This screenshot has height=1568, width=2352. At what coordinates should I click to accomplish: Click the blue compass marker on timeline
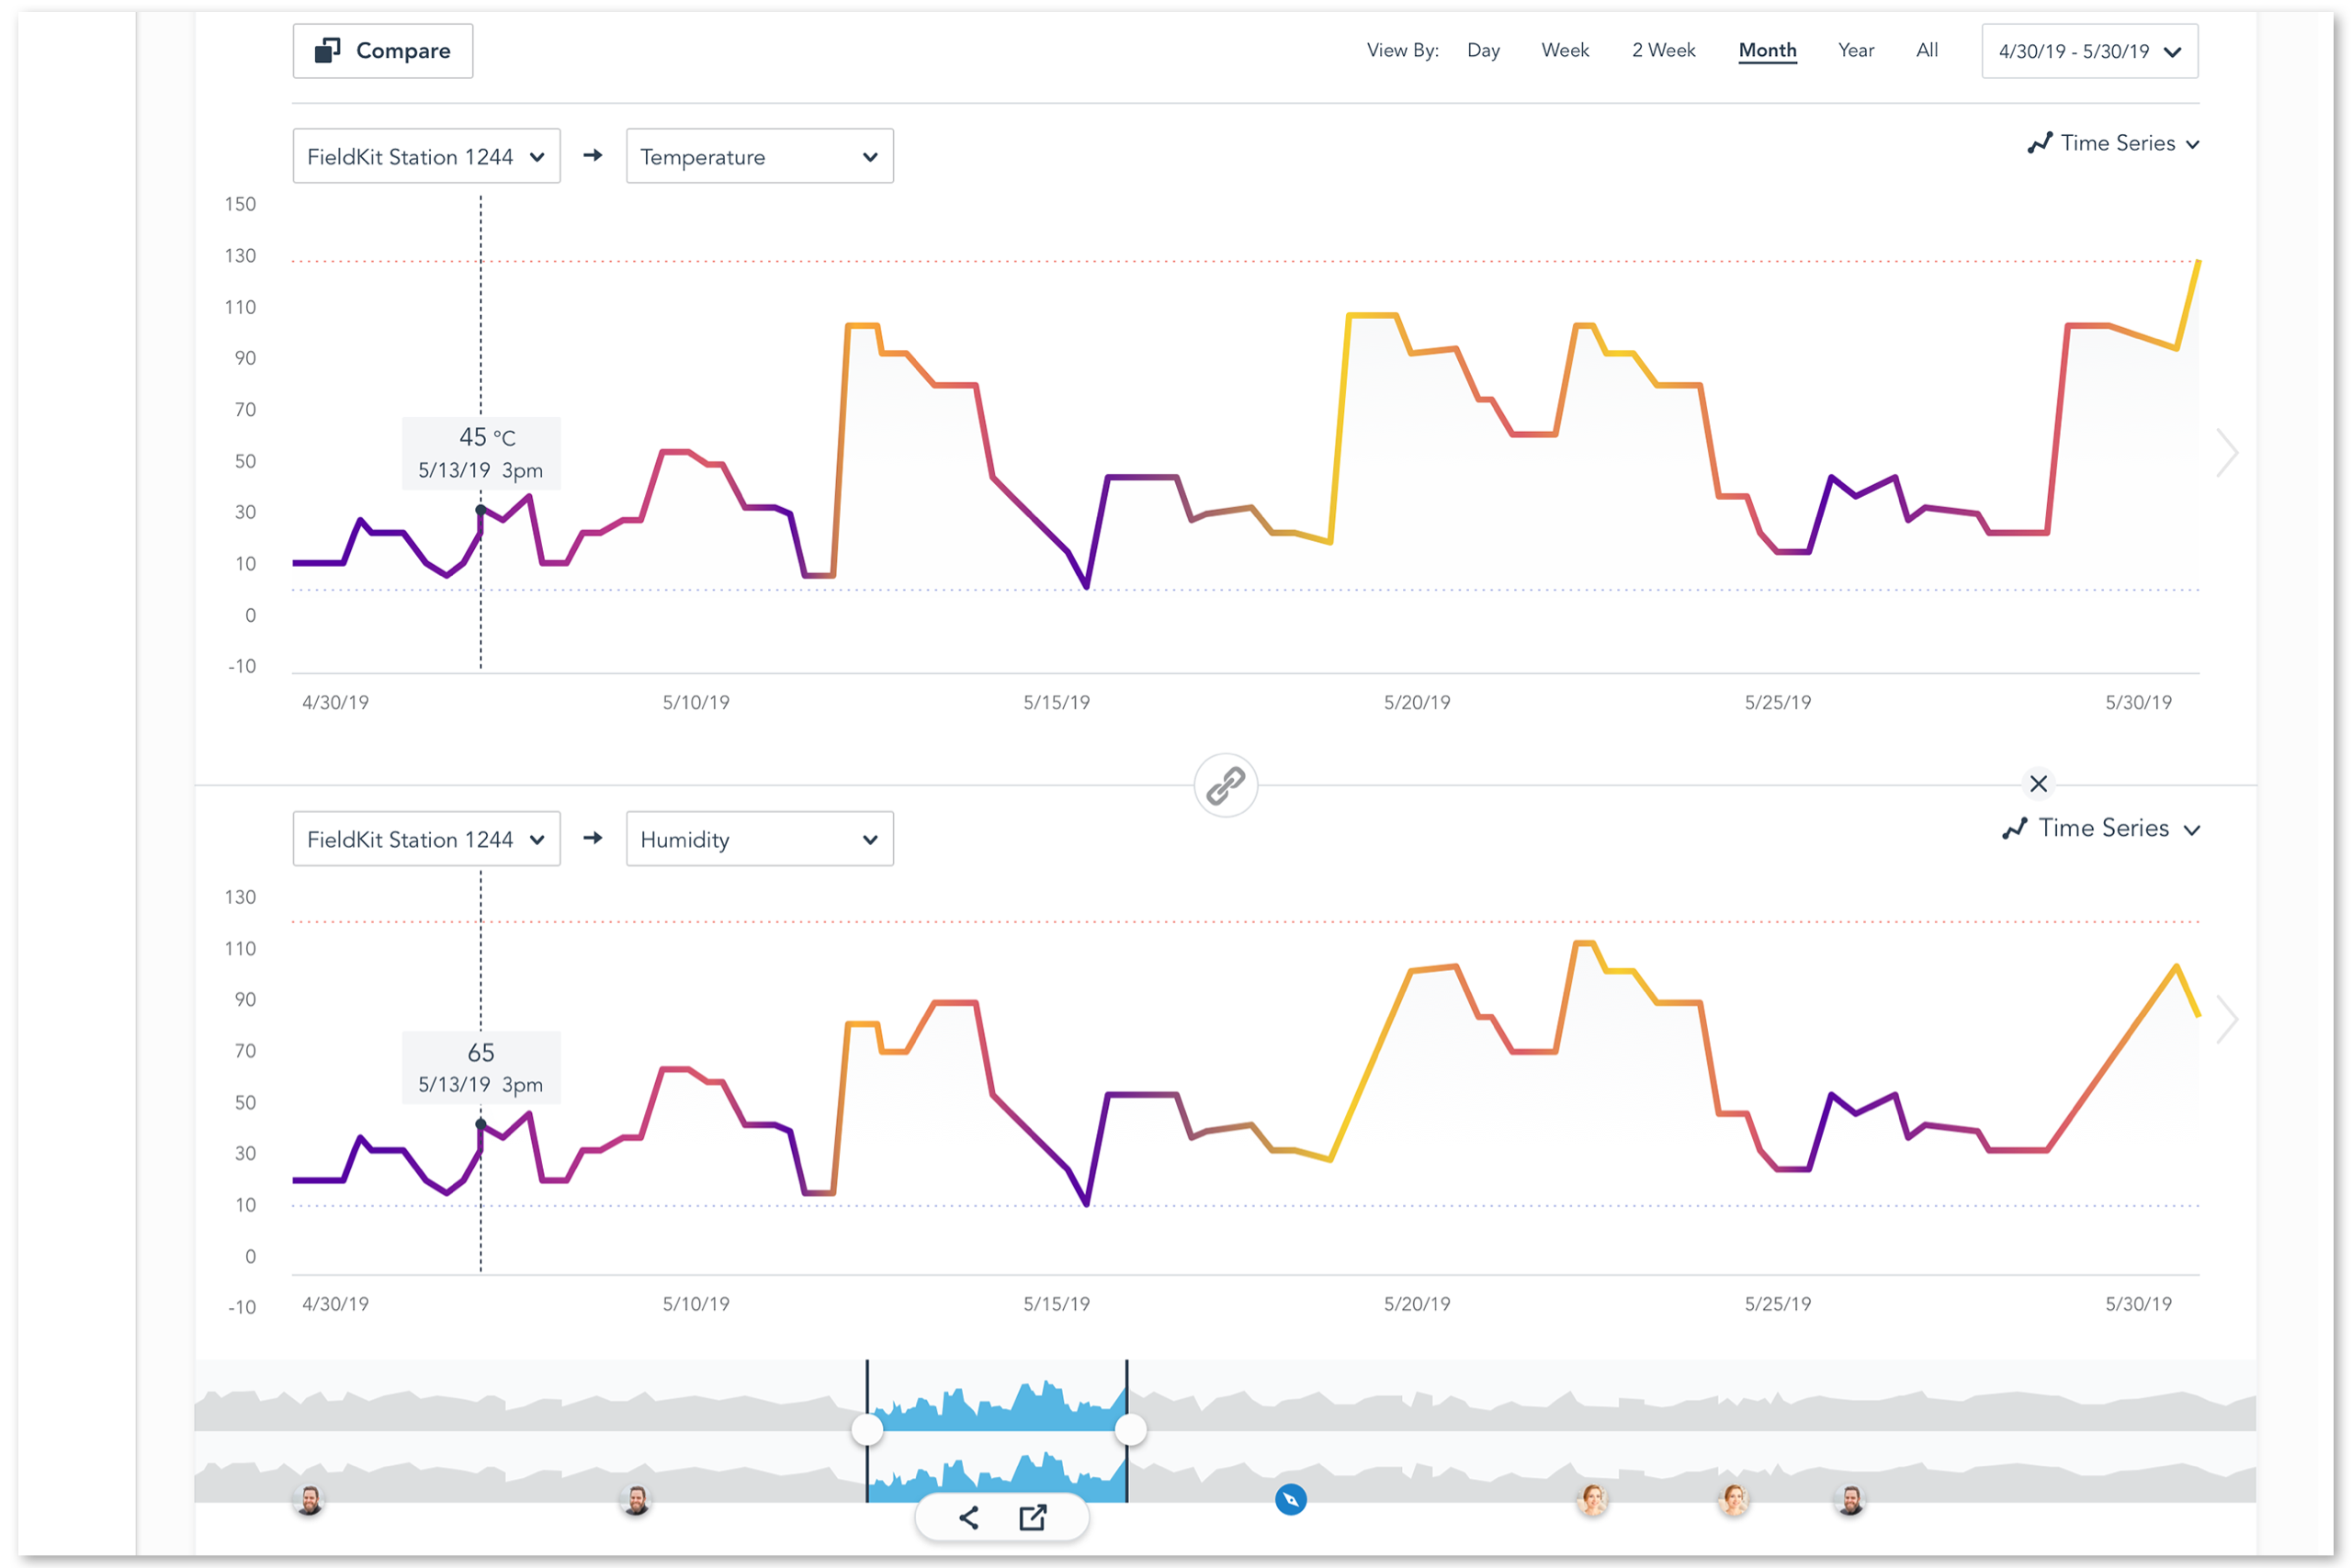1290,1500
